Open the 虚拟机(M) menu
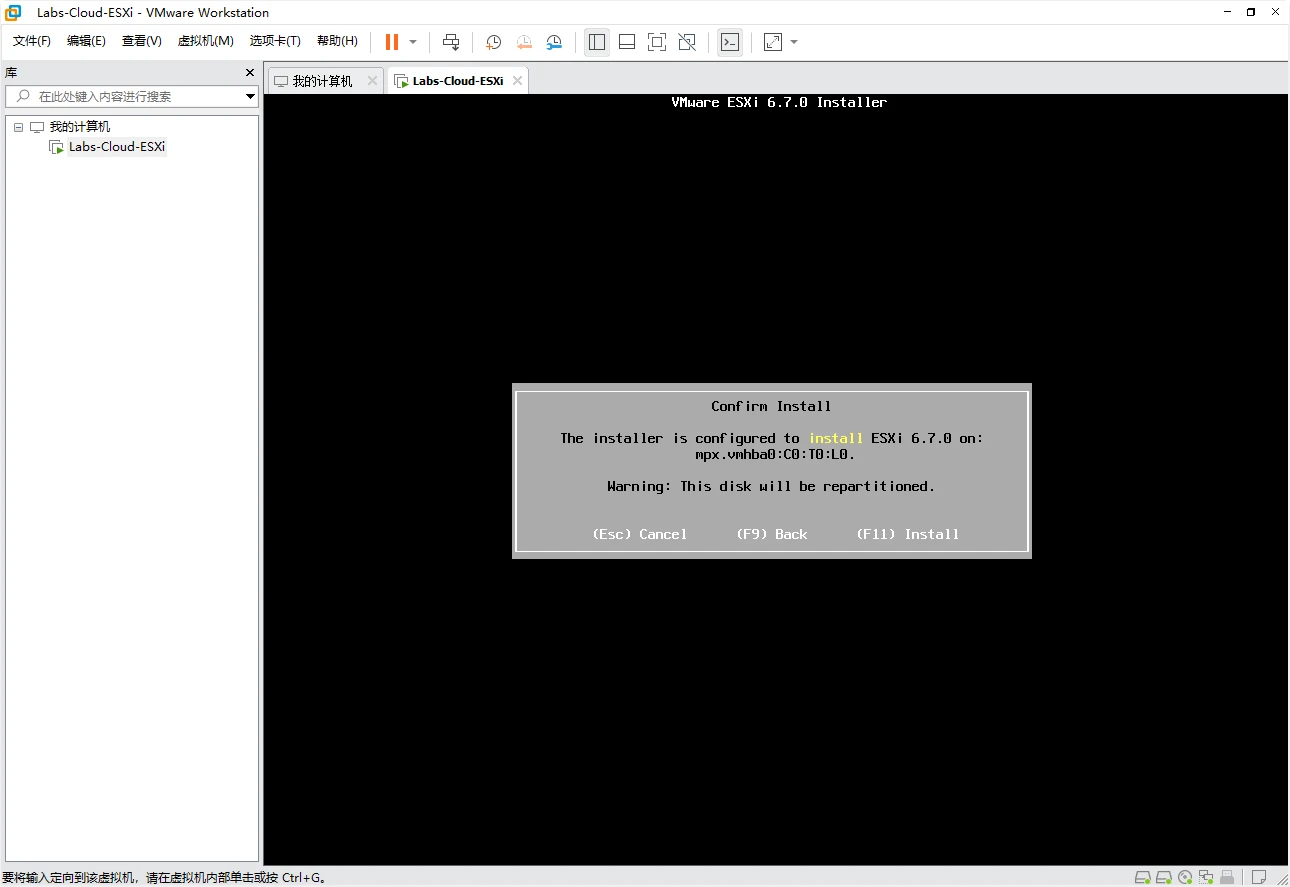1290x887 pixels. [205, 41]
